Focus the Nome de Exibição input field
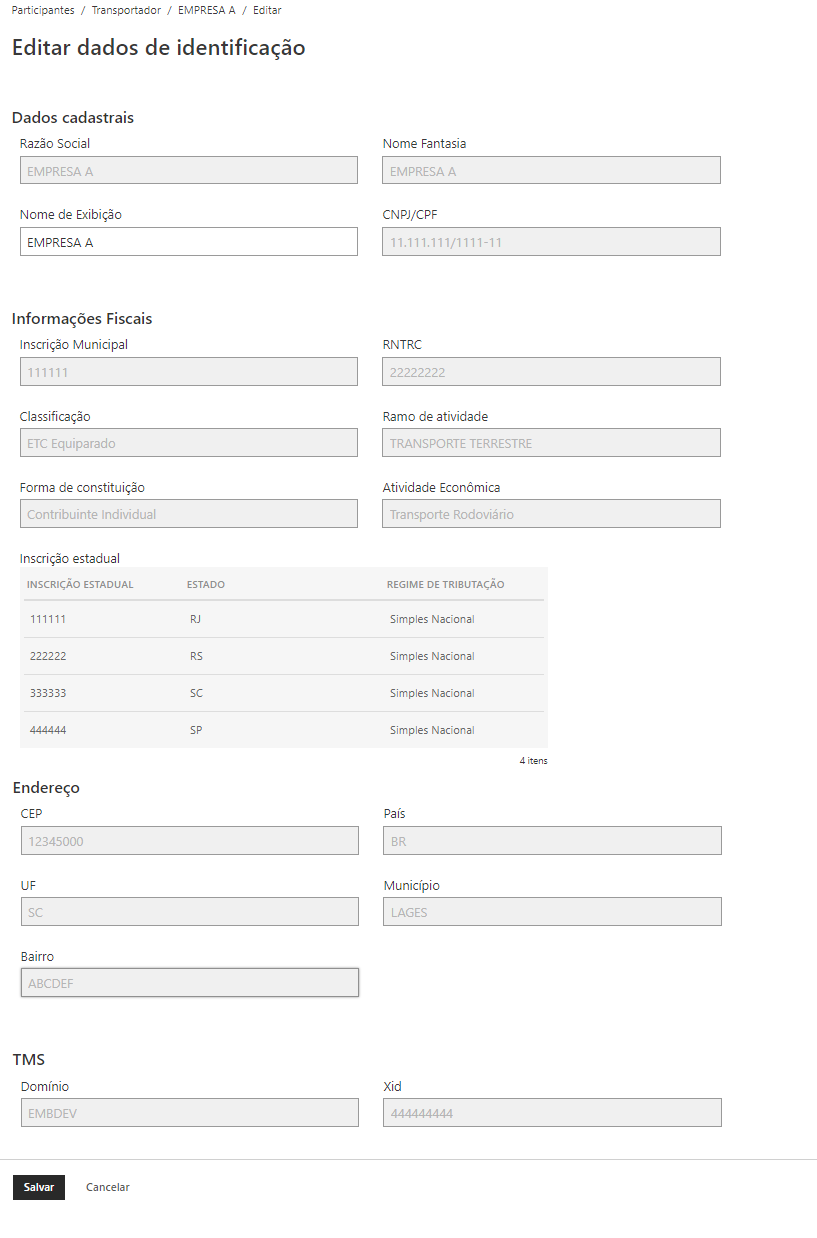The width and height of the screenshot is (817, 1238). [189, 242]
